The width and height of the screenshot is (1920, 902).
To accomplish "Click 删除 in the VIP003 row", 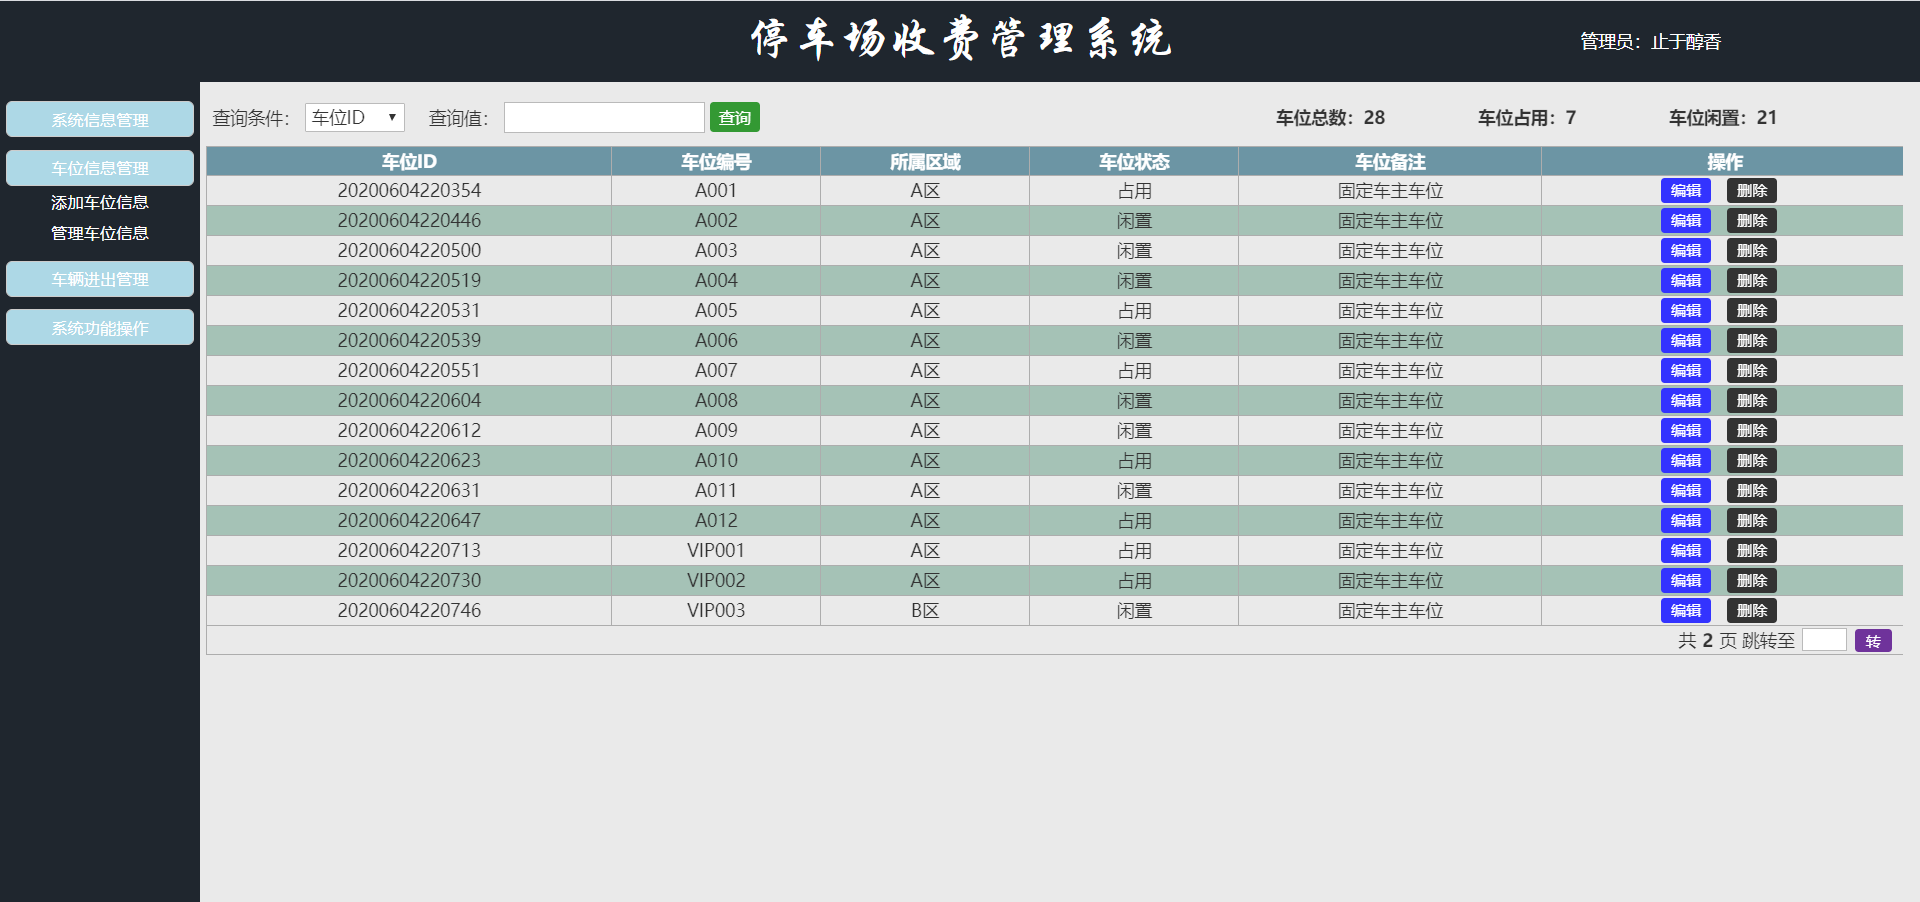I will pos(1752,610).
